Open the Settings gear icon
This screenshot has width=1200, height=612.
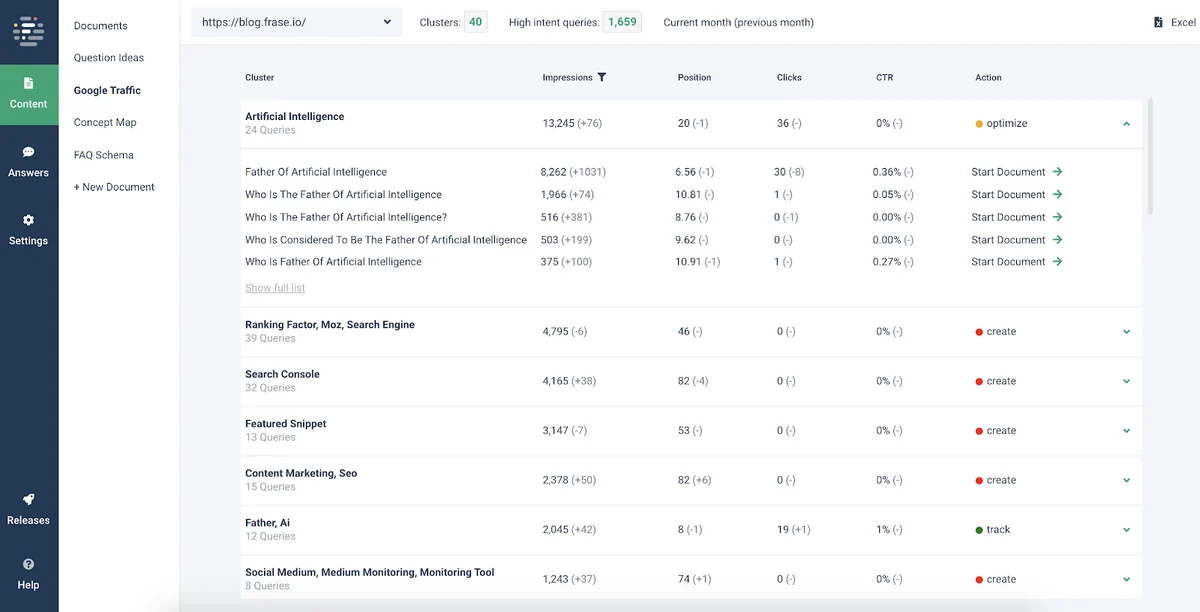pyautogui.click(x=29, y=220)
